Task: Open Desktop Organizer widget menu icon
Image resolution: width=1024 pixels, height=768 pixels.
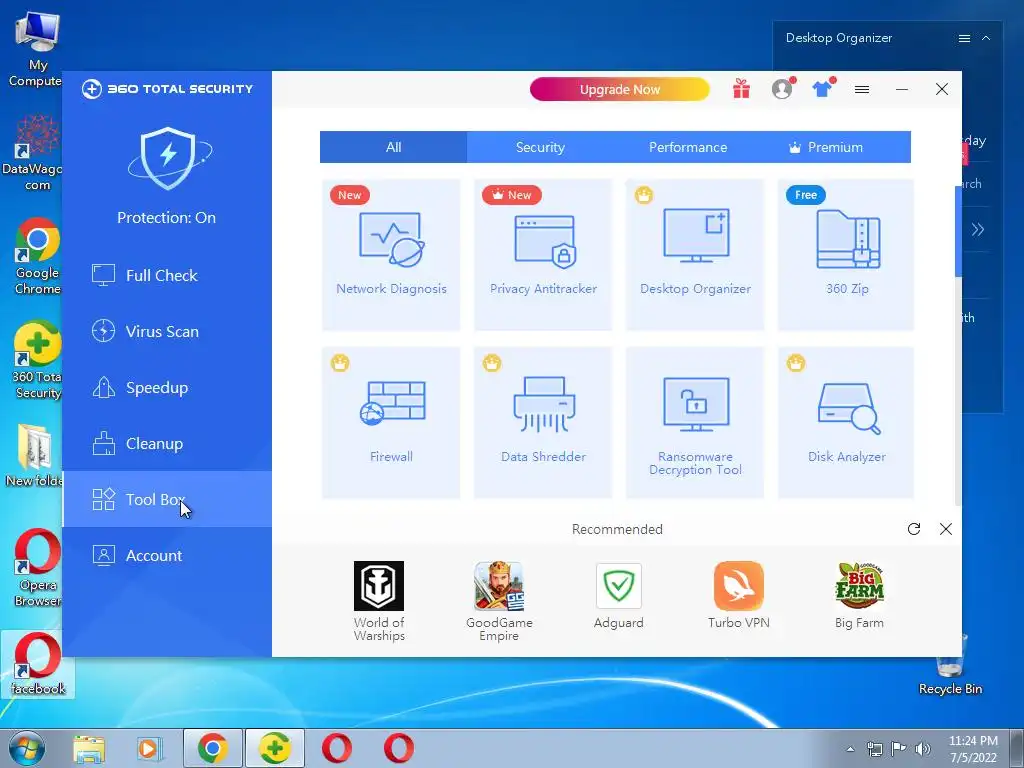Action: tap(964, 39)
